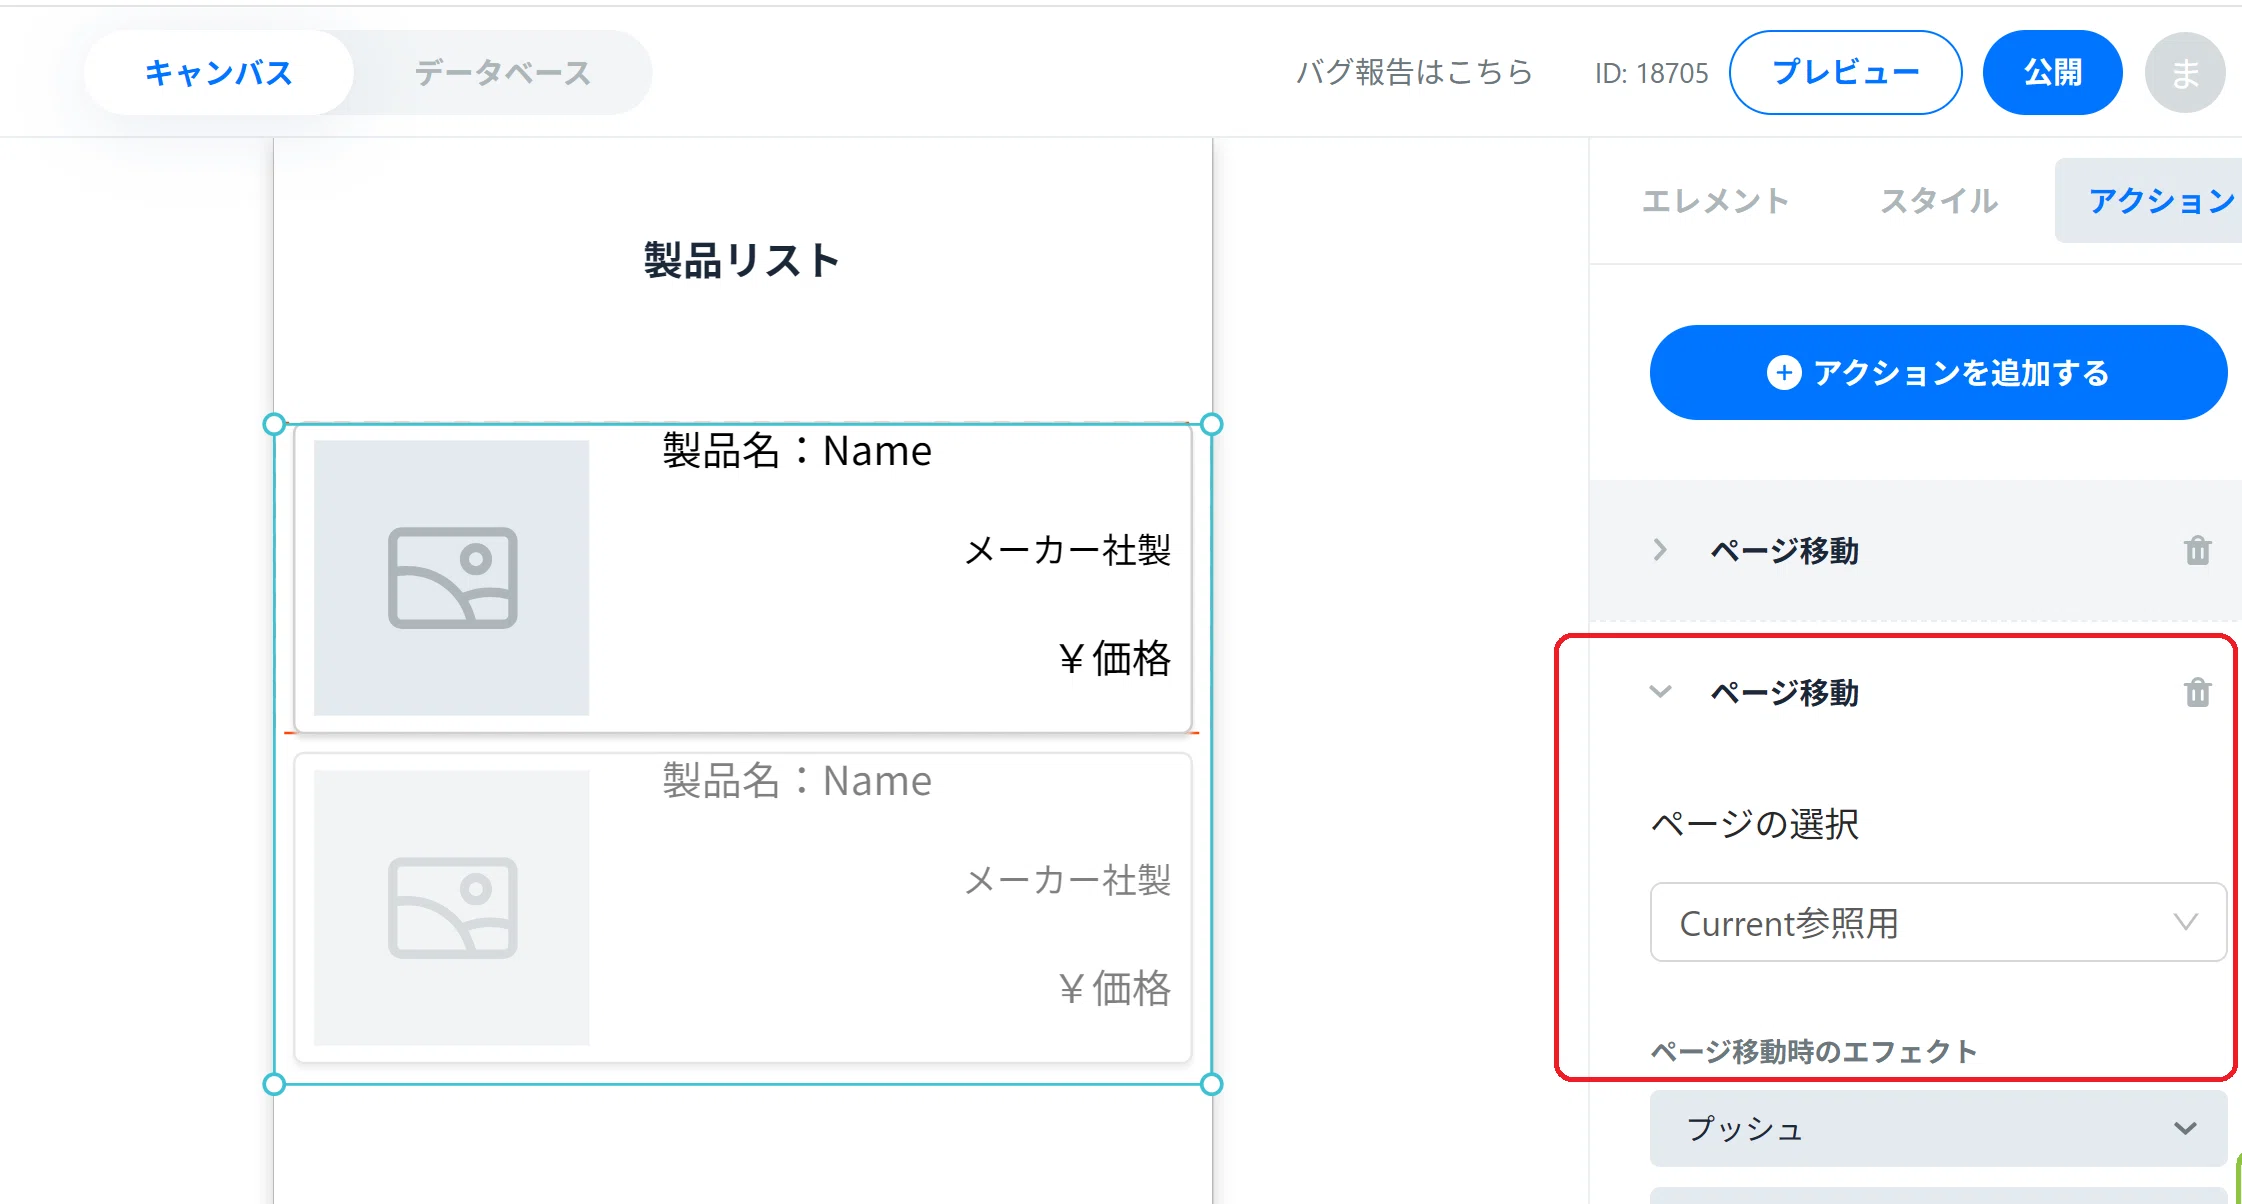The height and width of the screenshot is (1204, 2242).
Task: Open the Current参照用 page dropdown
Action: pos(1938,922)
